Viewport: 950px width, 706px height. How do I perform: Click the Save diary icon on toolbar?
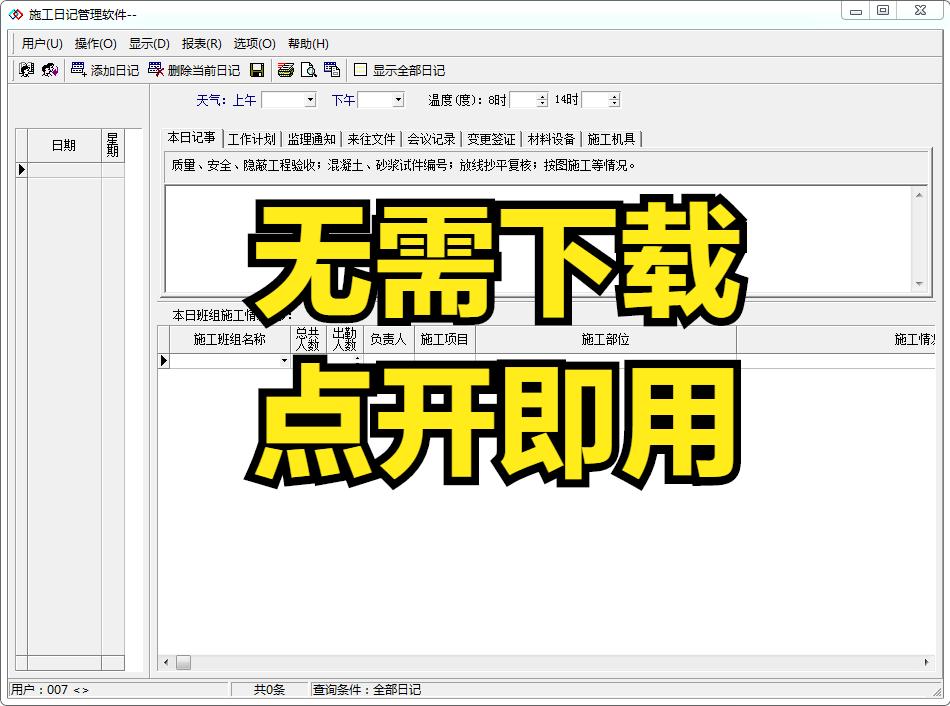coord(257,70)
